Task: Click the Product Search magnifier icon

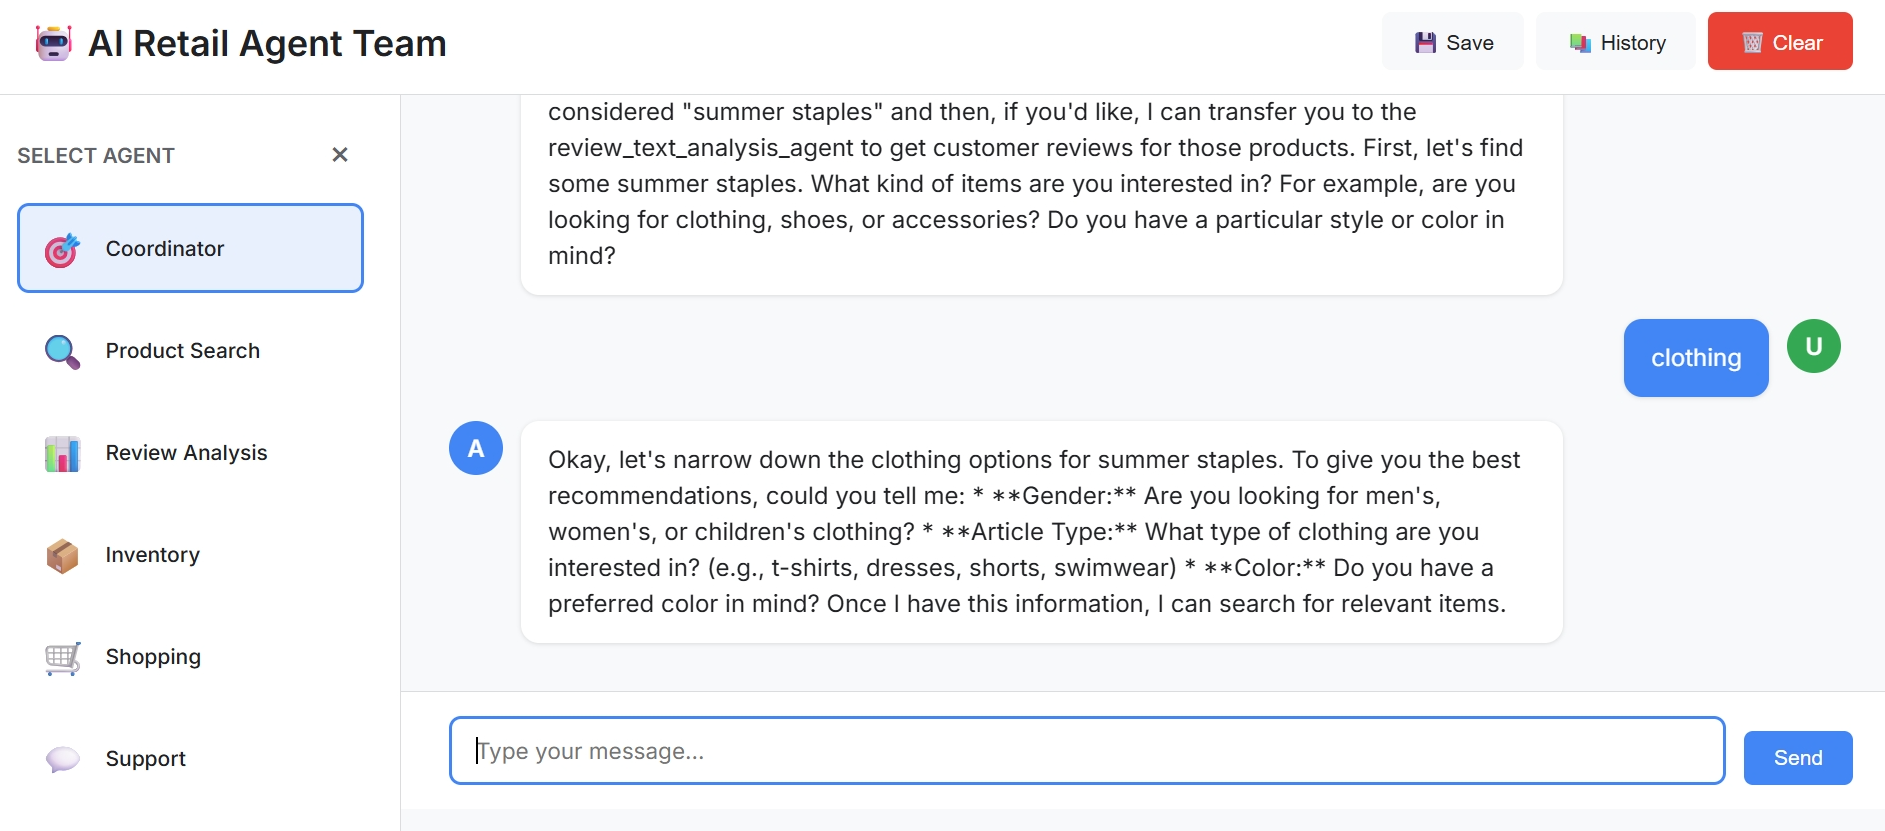Action: tap(62, 351)
